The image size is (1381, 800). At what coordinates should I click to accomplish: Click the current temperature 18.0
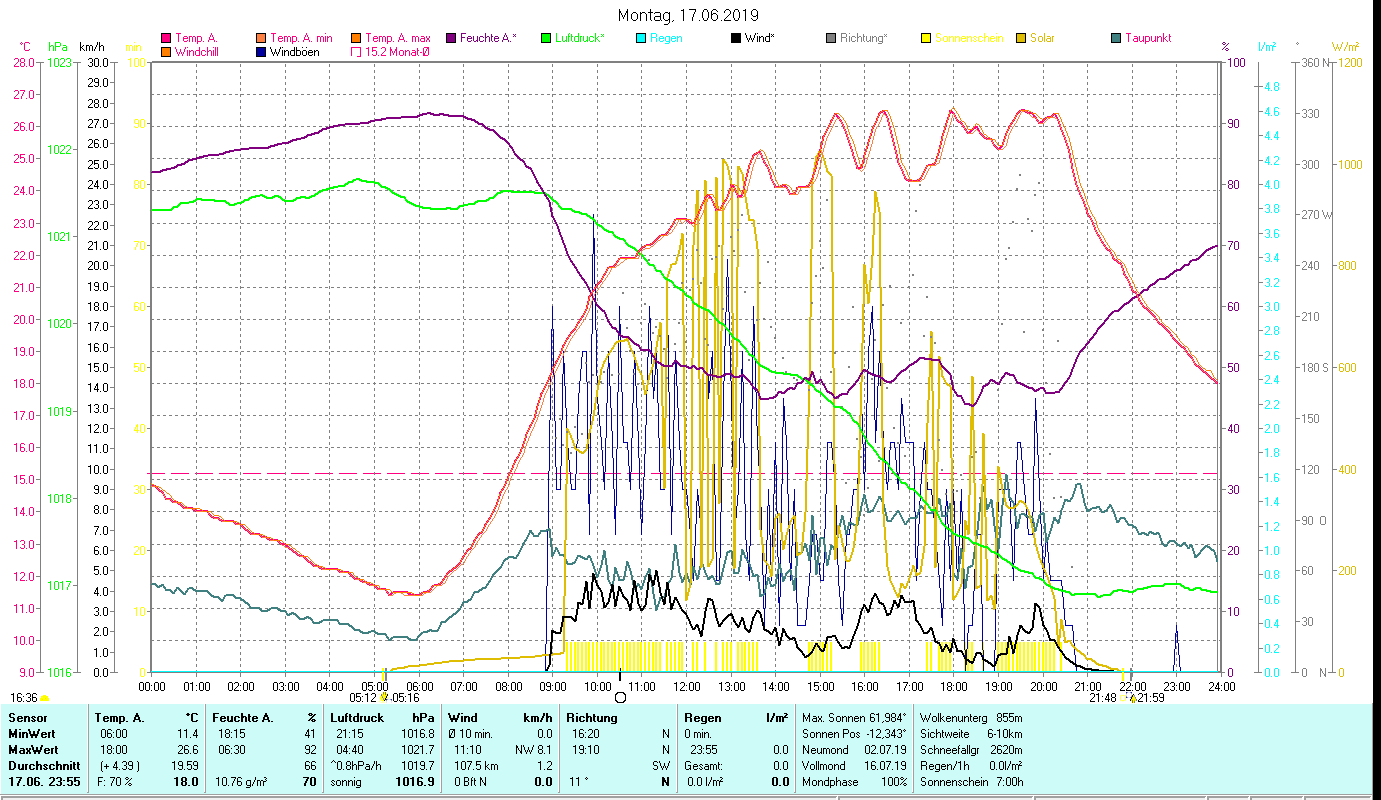coord(187,782)
